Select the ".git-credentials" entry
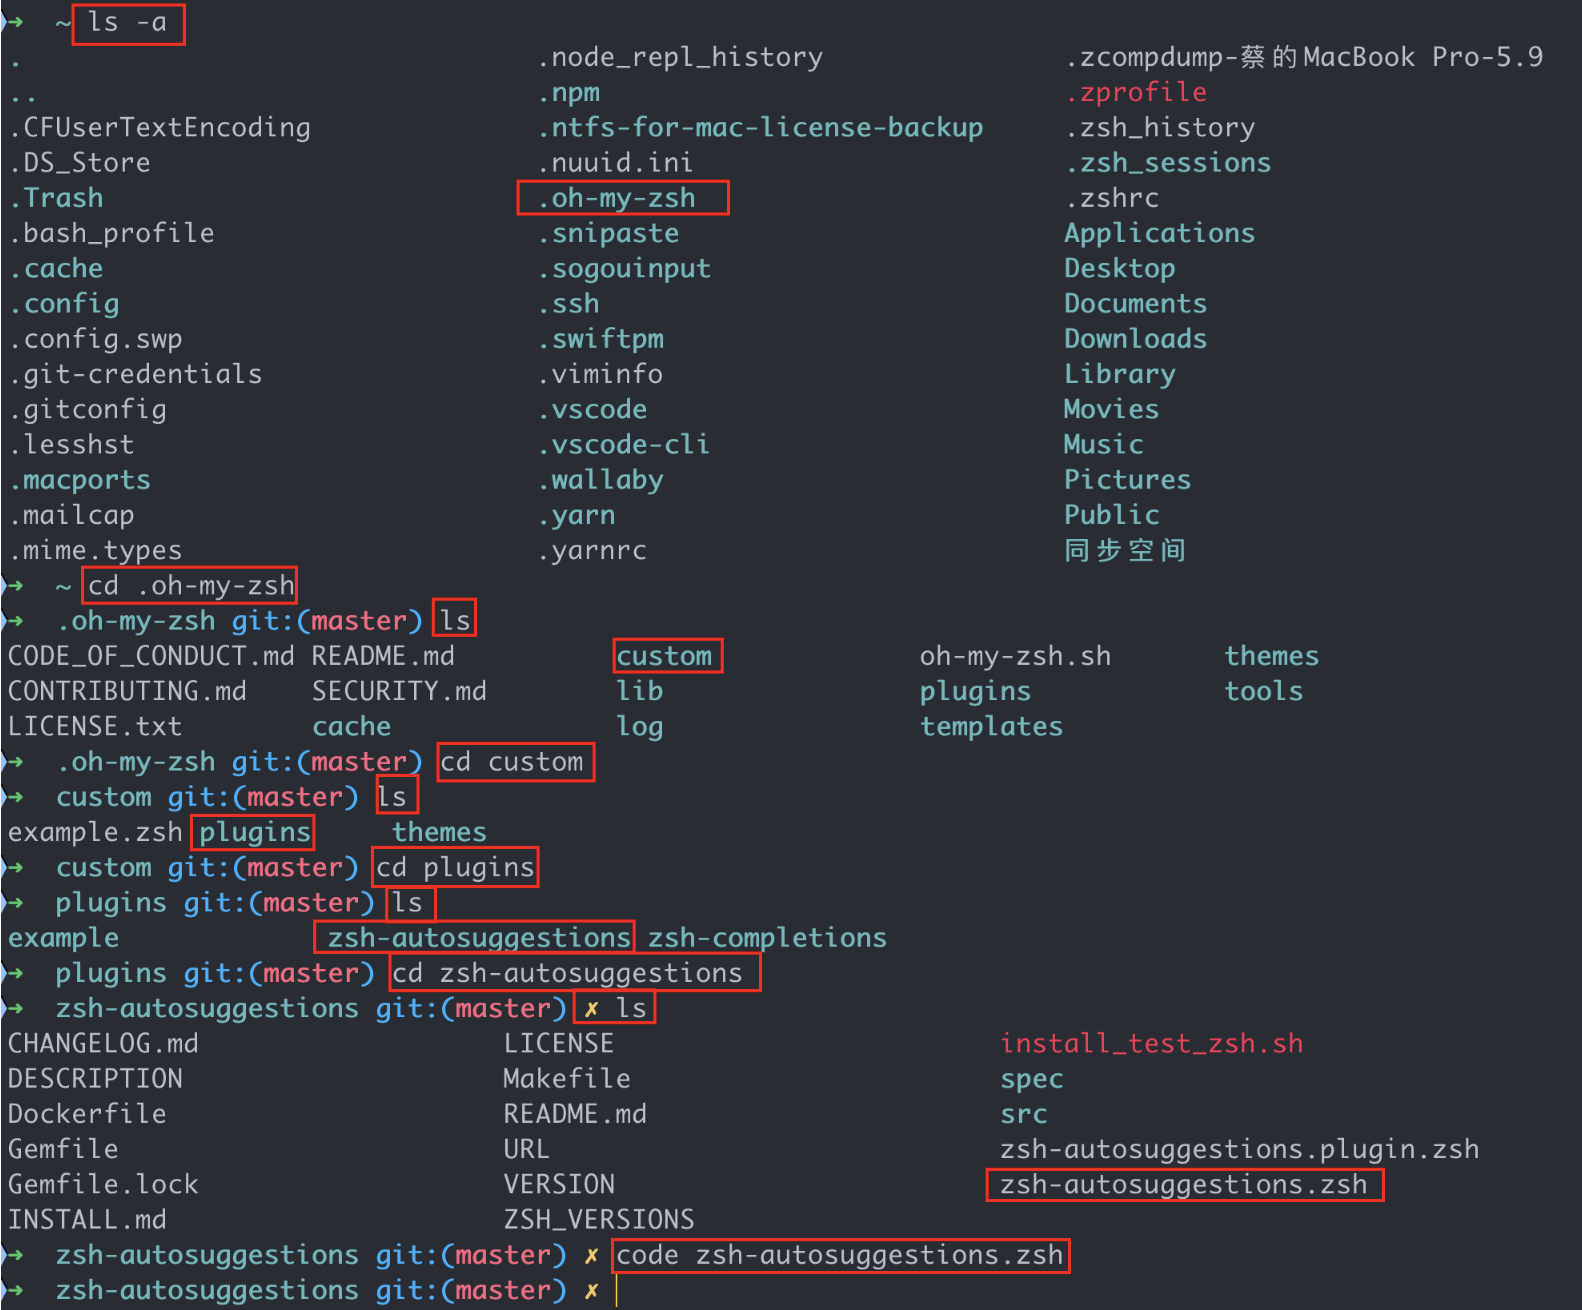This screenshot has width=1582, height=1310. coord(136,374)
